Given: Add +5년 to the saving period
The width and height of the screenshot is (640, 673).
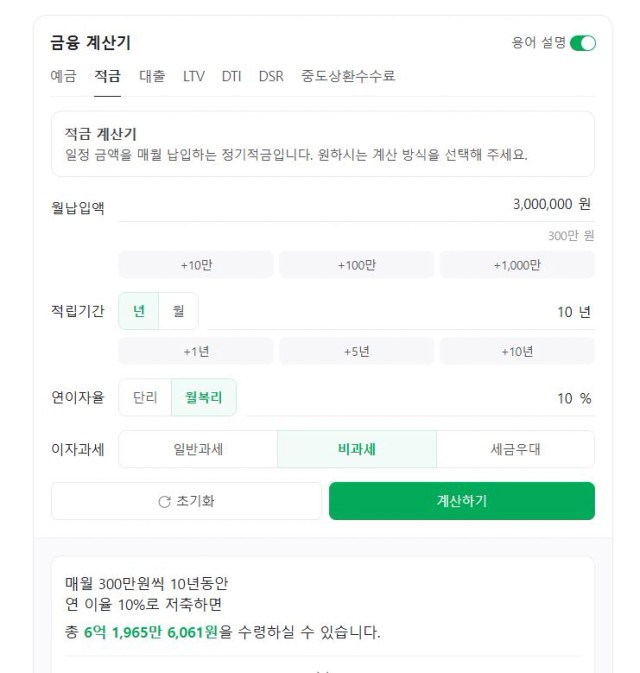Looking at the screenshot, I should coord(357,352).
